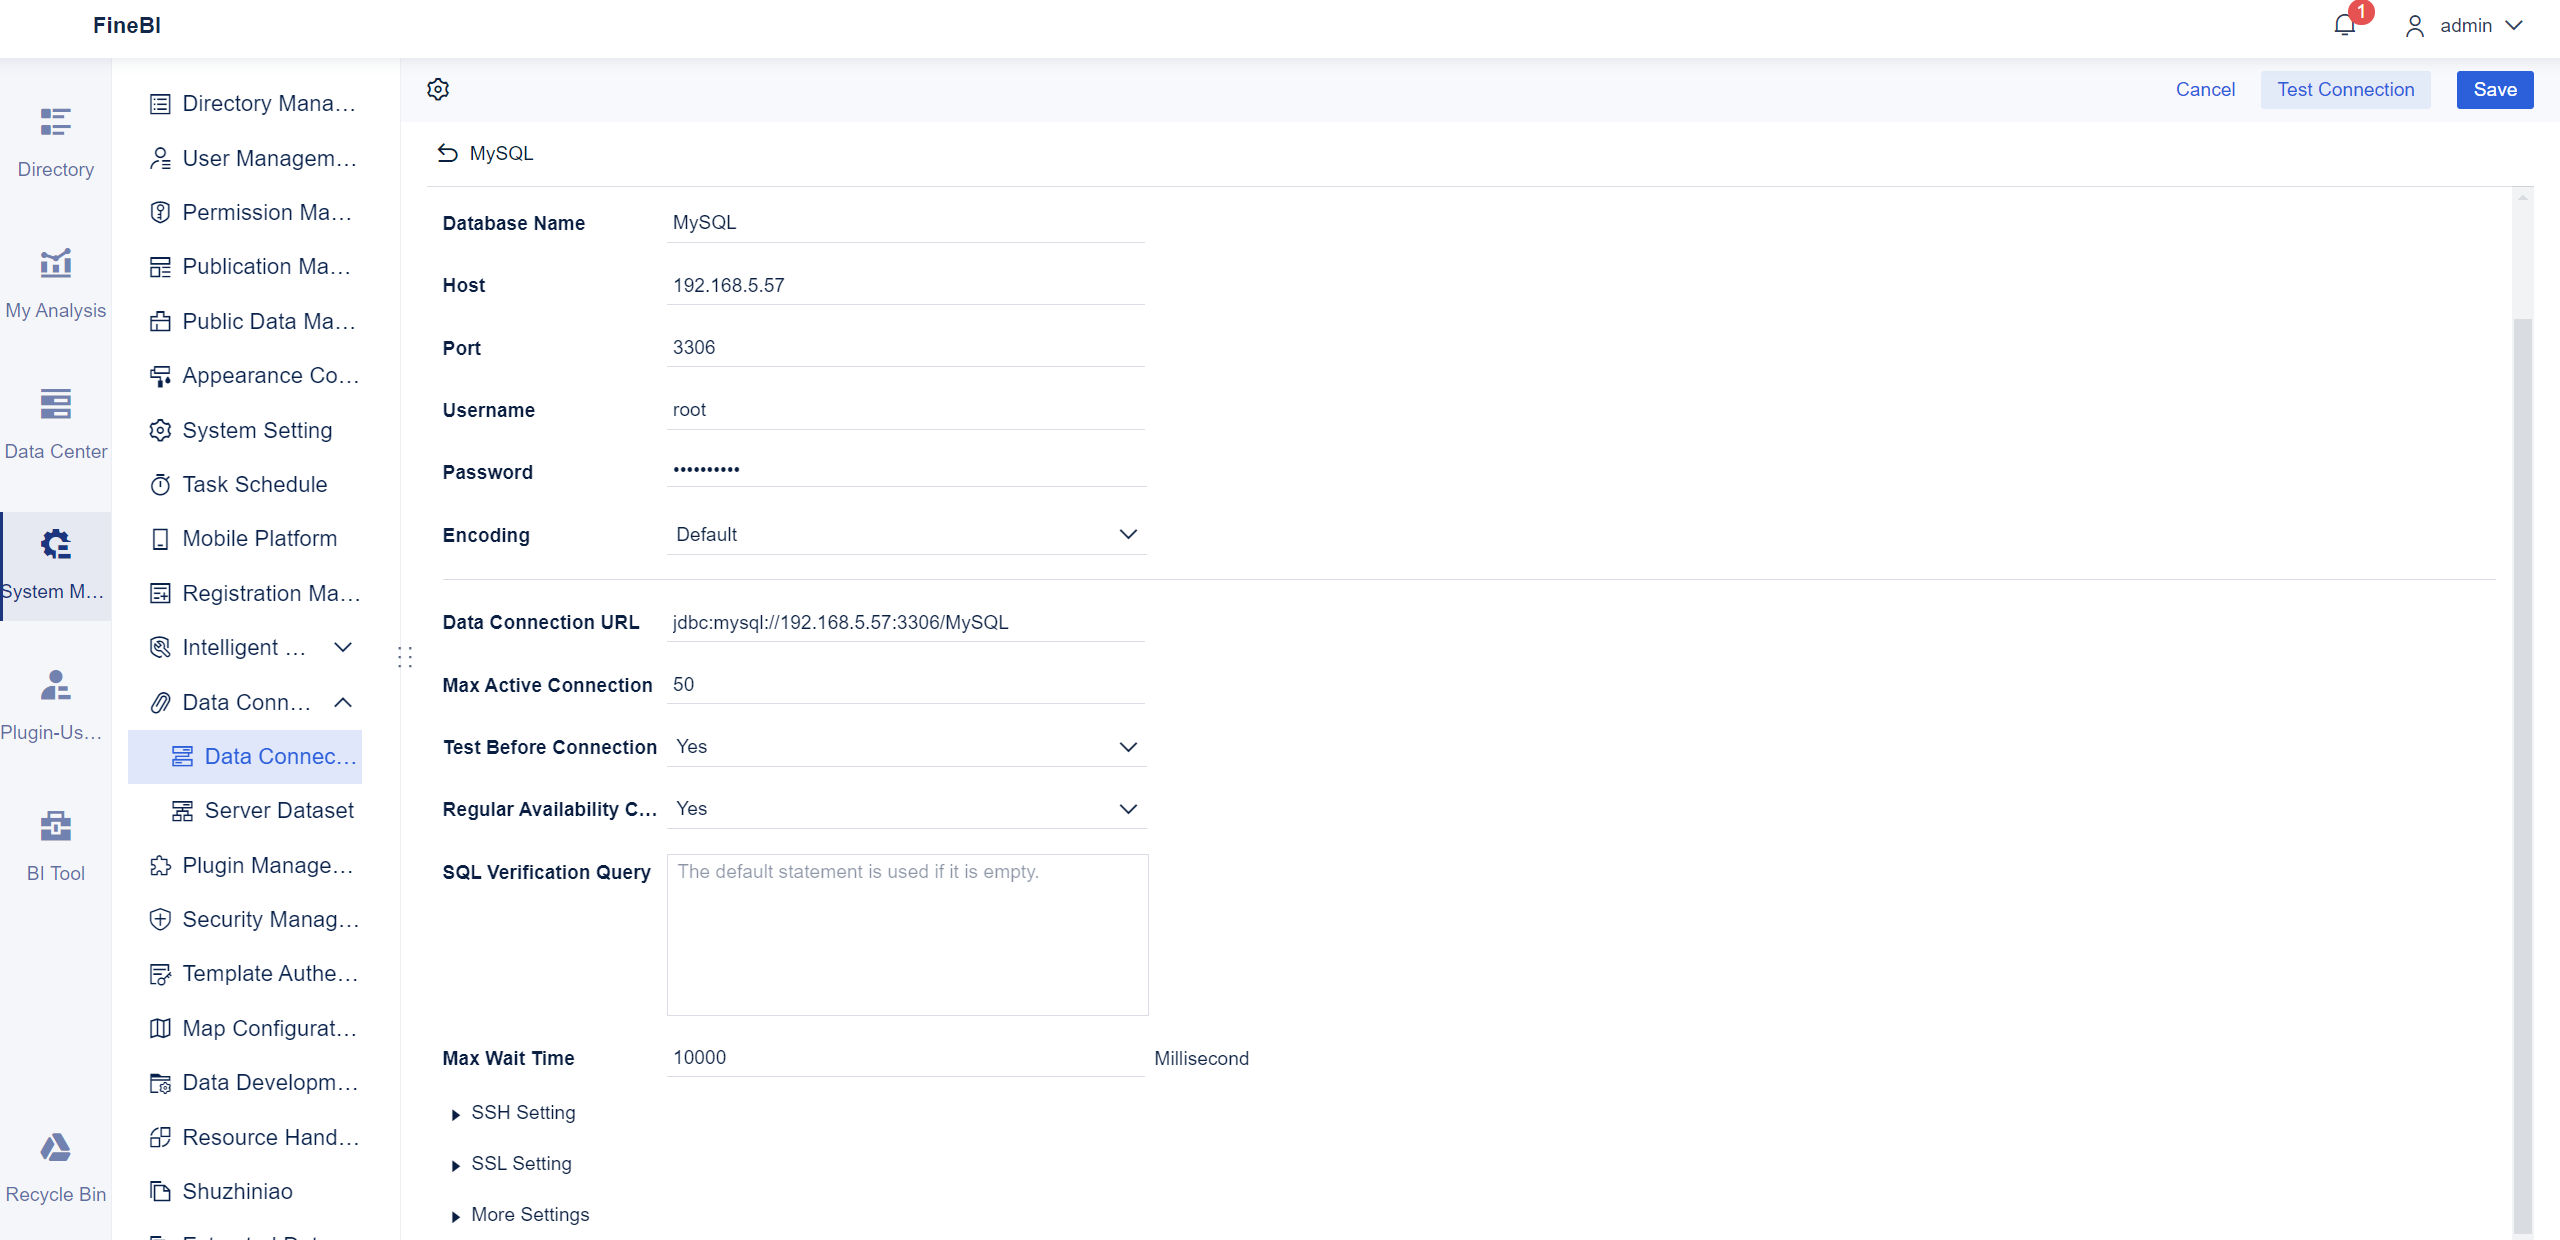Click the Cancel link

(2205, 89)
